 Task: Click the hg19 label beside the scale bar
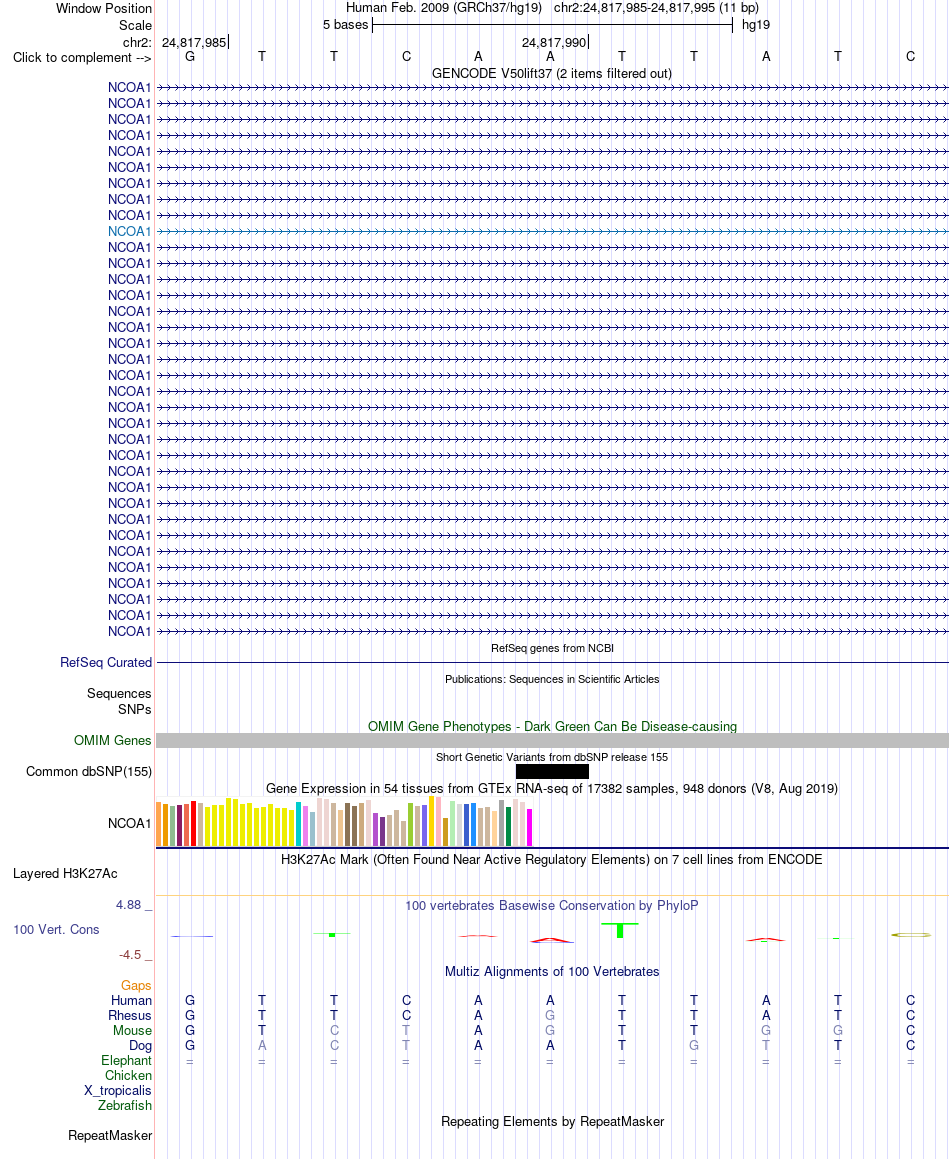click(756, 25)
